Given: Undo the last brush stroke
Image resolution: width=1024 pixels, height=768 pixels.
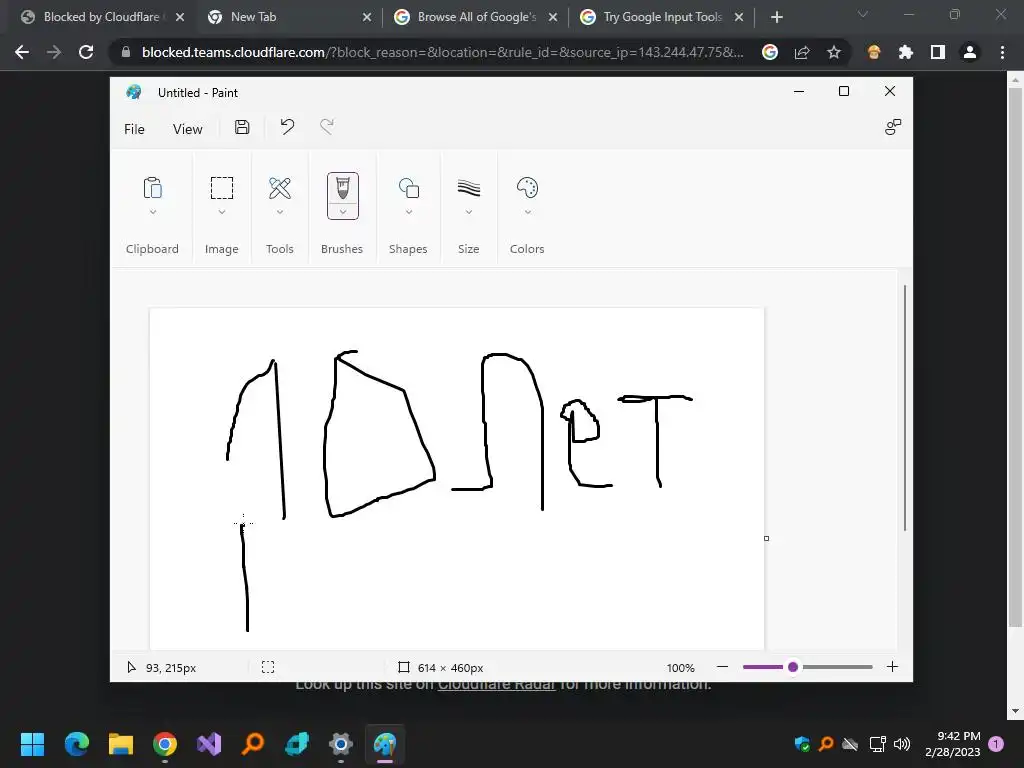Looking at the screenshot, I should tap(287, 127).
